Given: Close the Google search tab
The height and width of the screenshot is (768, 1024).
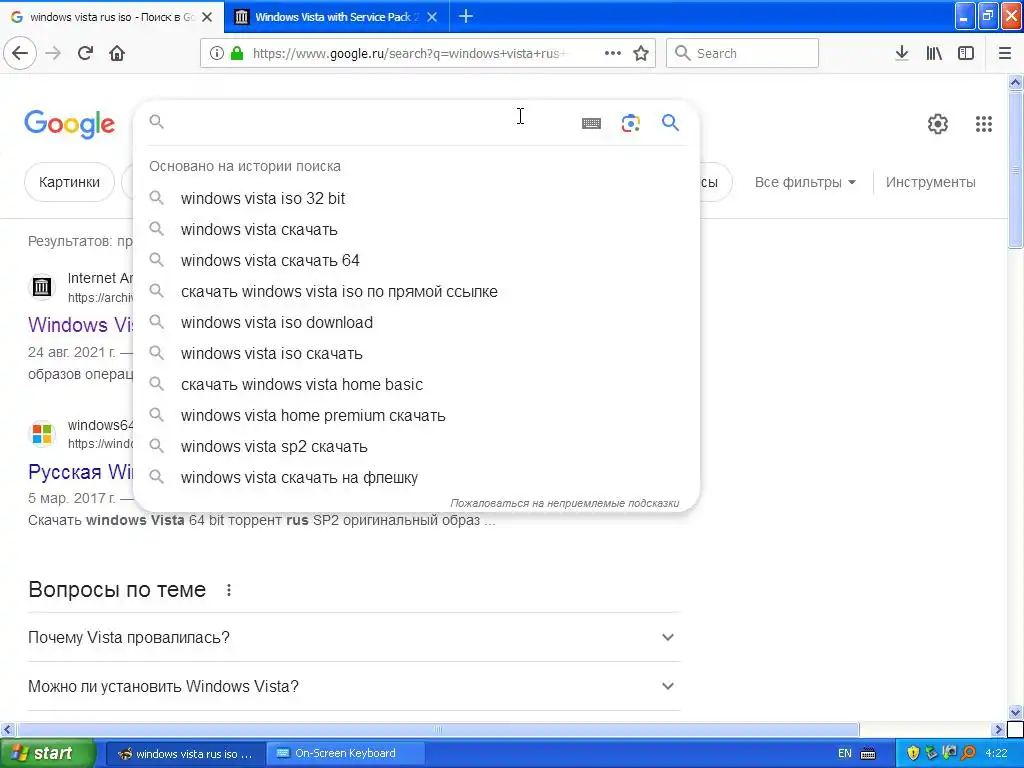Looking at the screenshot, I should [207, 17].
